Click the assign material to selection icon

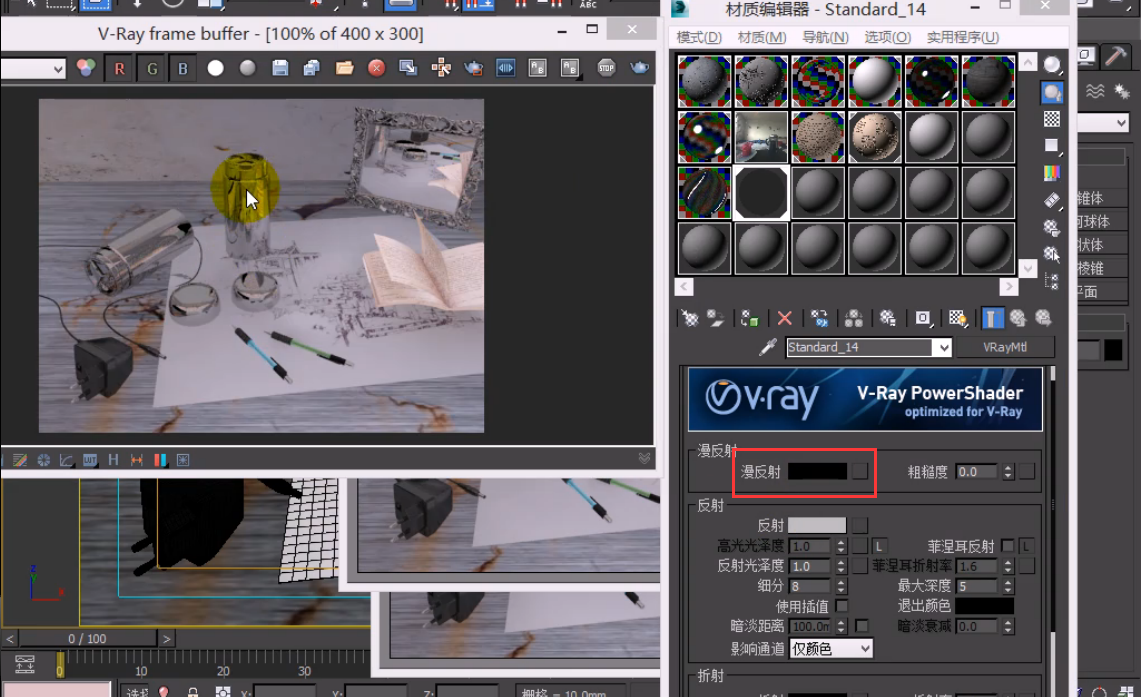click(750, 318)
